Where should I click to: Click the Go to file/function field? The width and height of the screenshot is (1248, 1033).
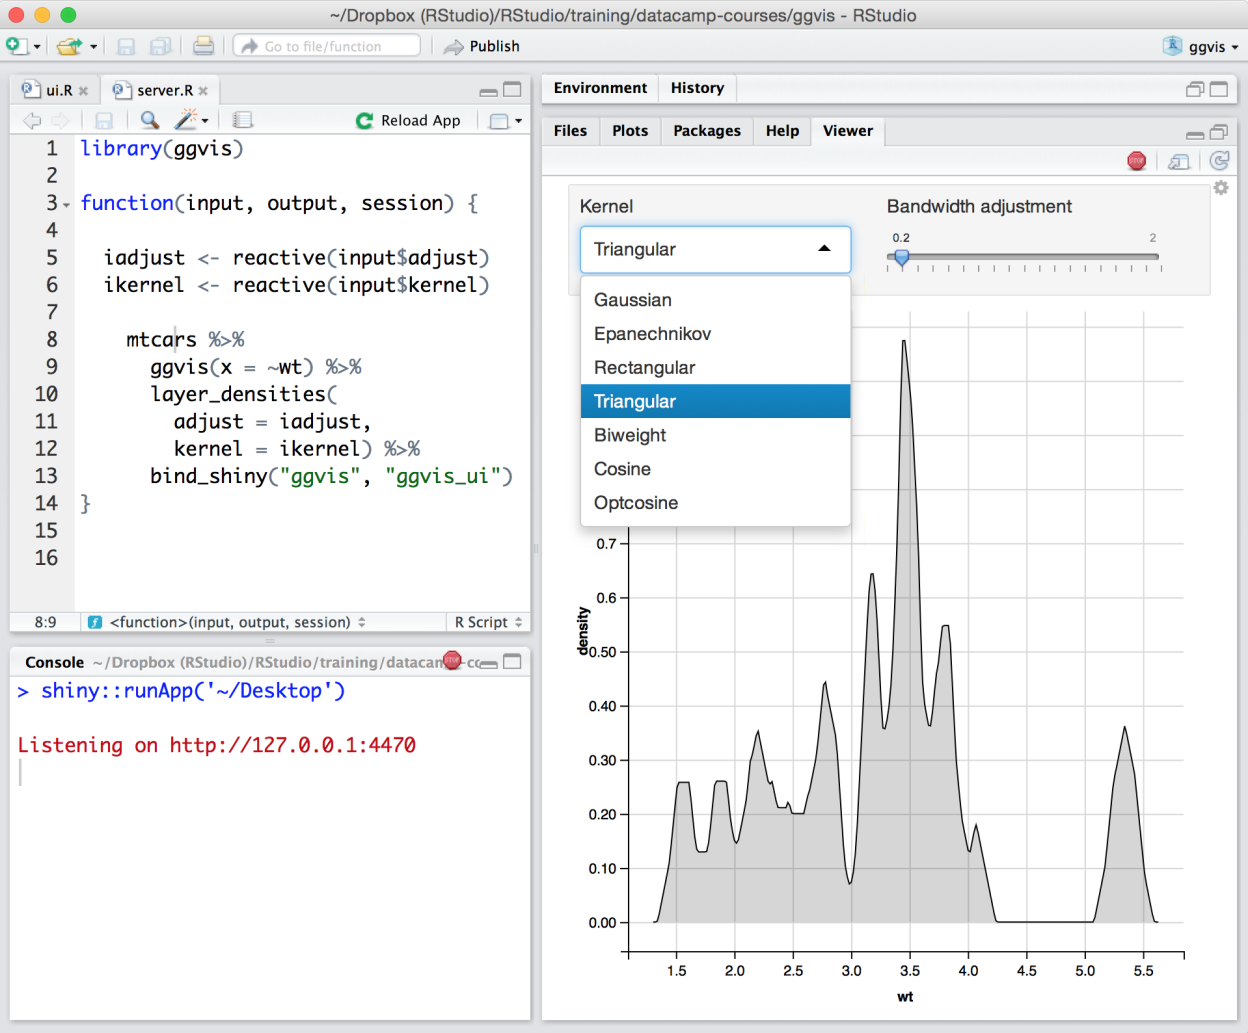[327, 46]
